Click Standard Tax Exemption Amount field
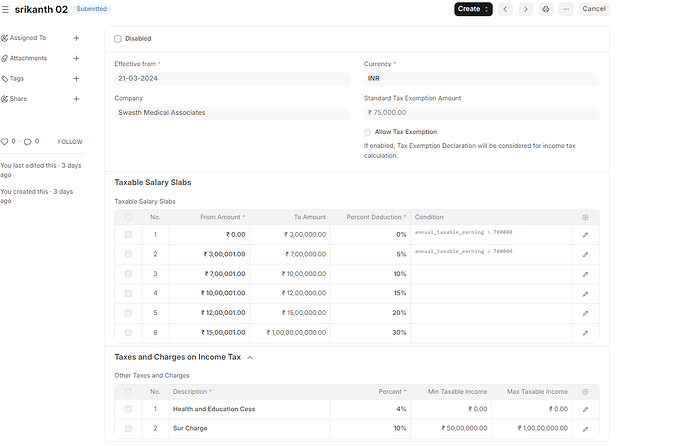 tap(481, 113)
